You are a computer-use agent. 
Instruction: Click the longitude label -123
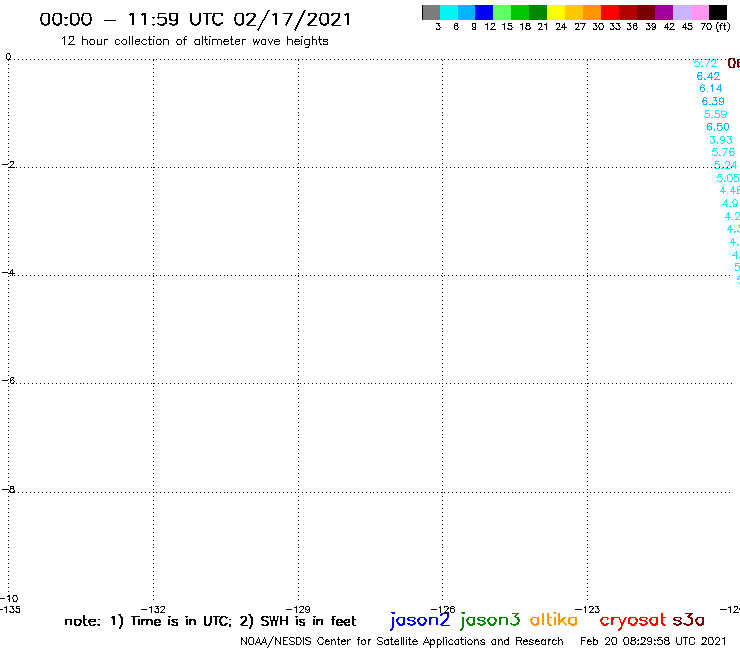point(588,609)
